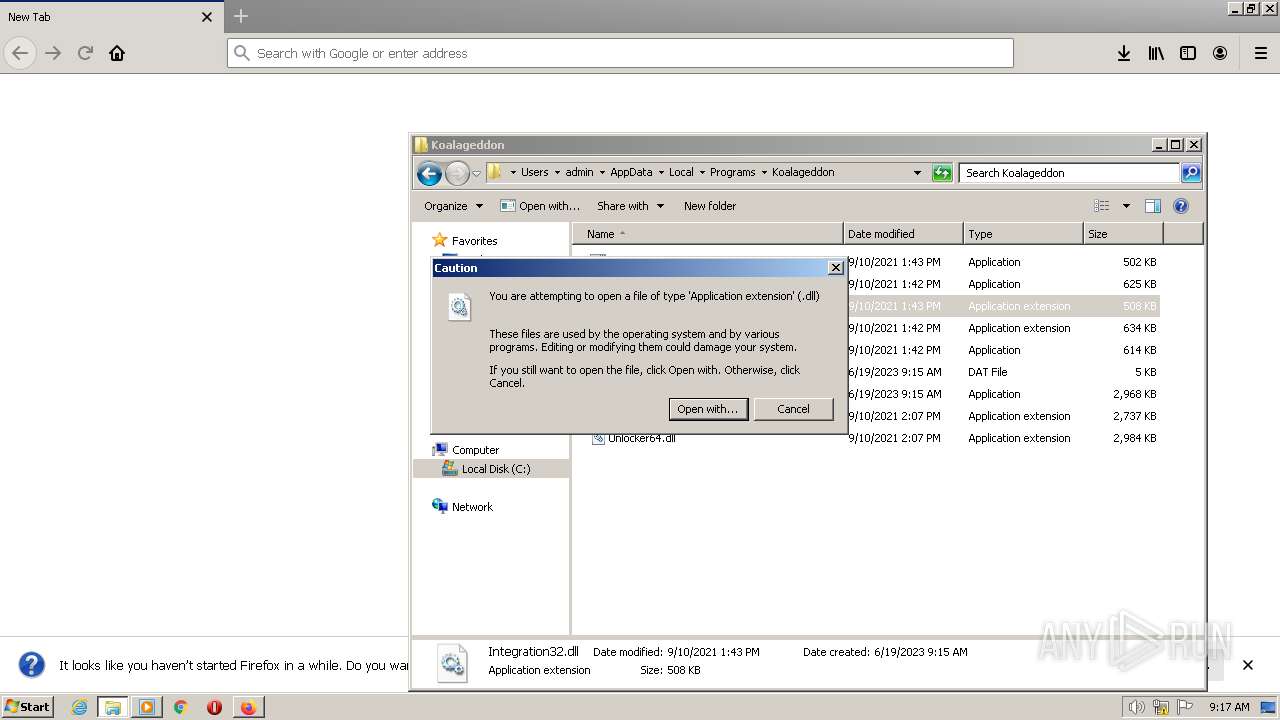Open the Share with menu

click(x=630, y=206)
